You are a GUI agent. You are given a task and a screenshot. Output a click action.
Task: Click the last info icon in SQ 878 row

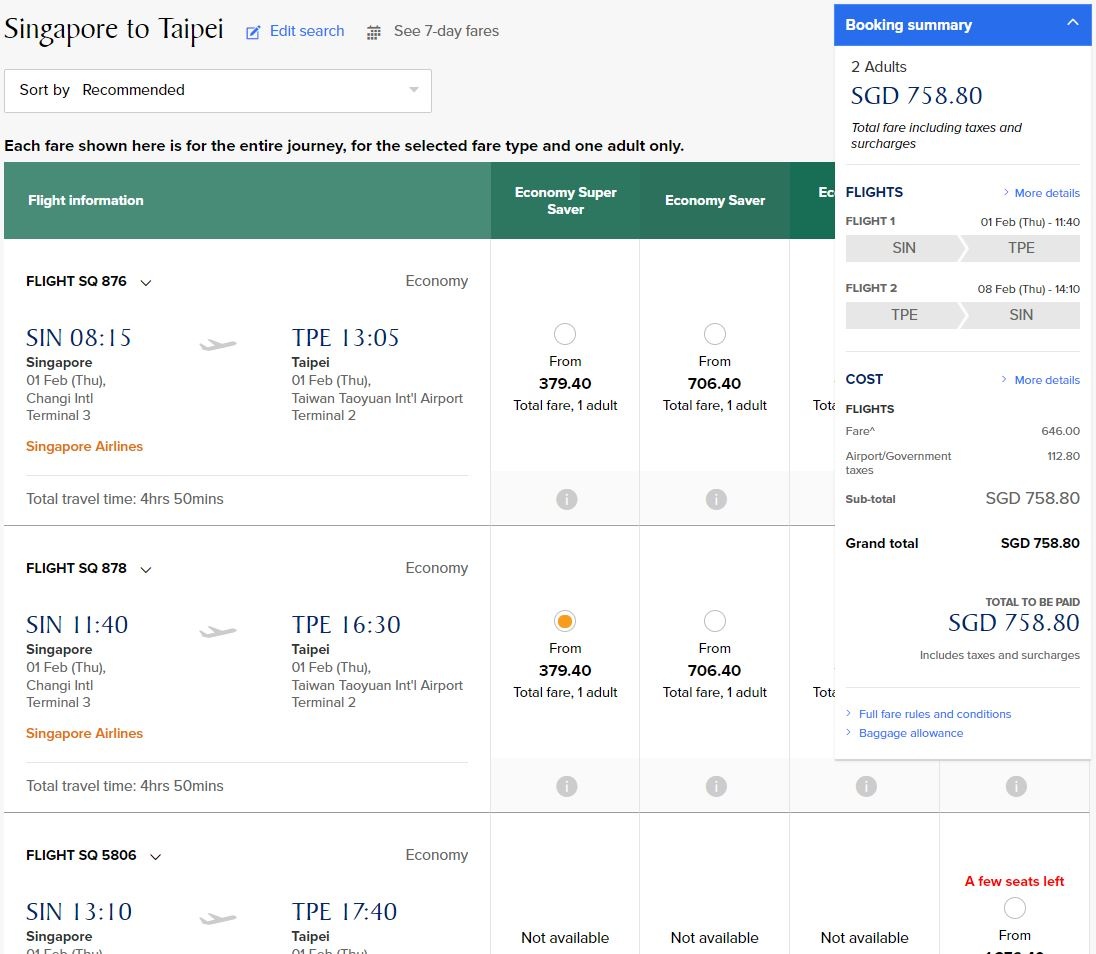coord(1016,786)
